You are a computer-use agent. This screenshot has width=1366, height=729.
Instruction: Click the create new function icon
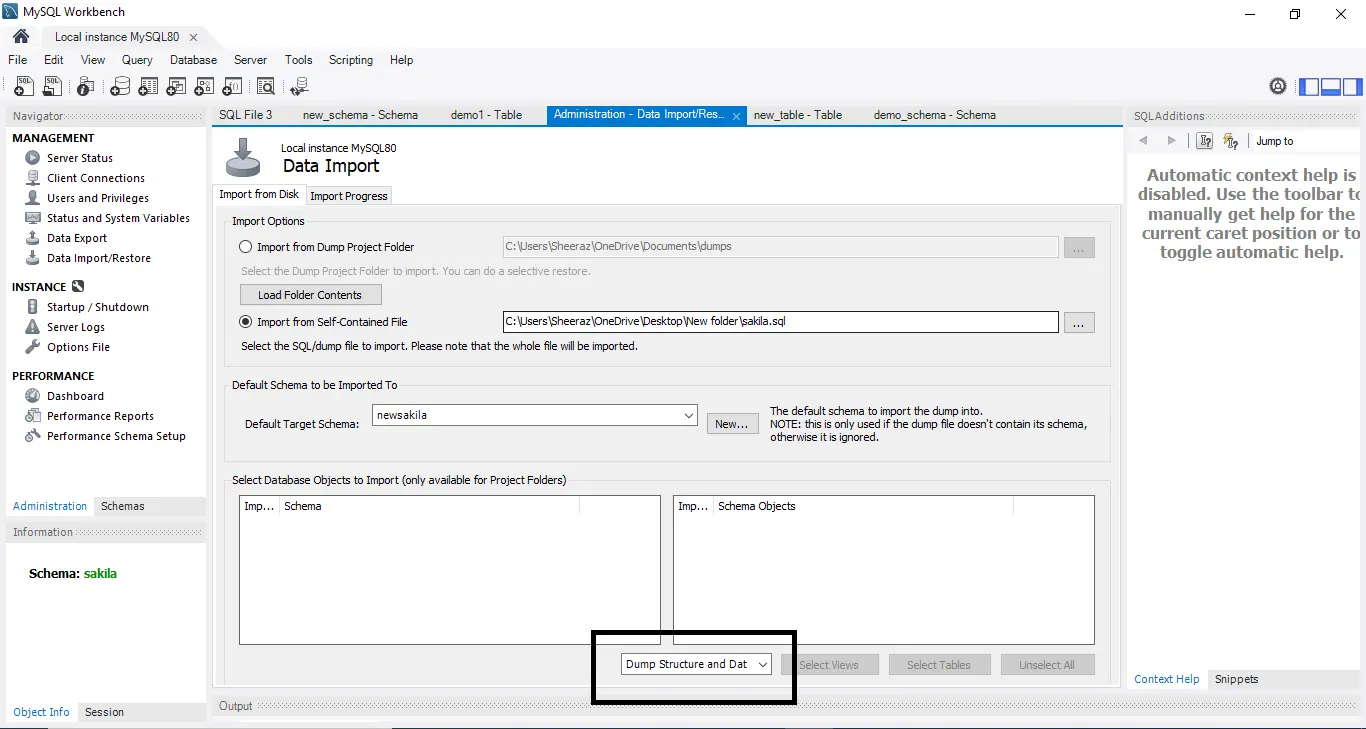pos(232,87)
